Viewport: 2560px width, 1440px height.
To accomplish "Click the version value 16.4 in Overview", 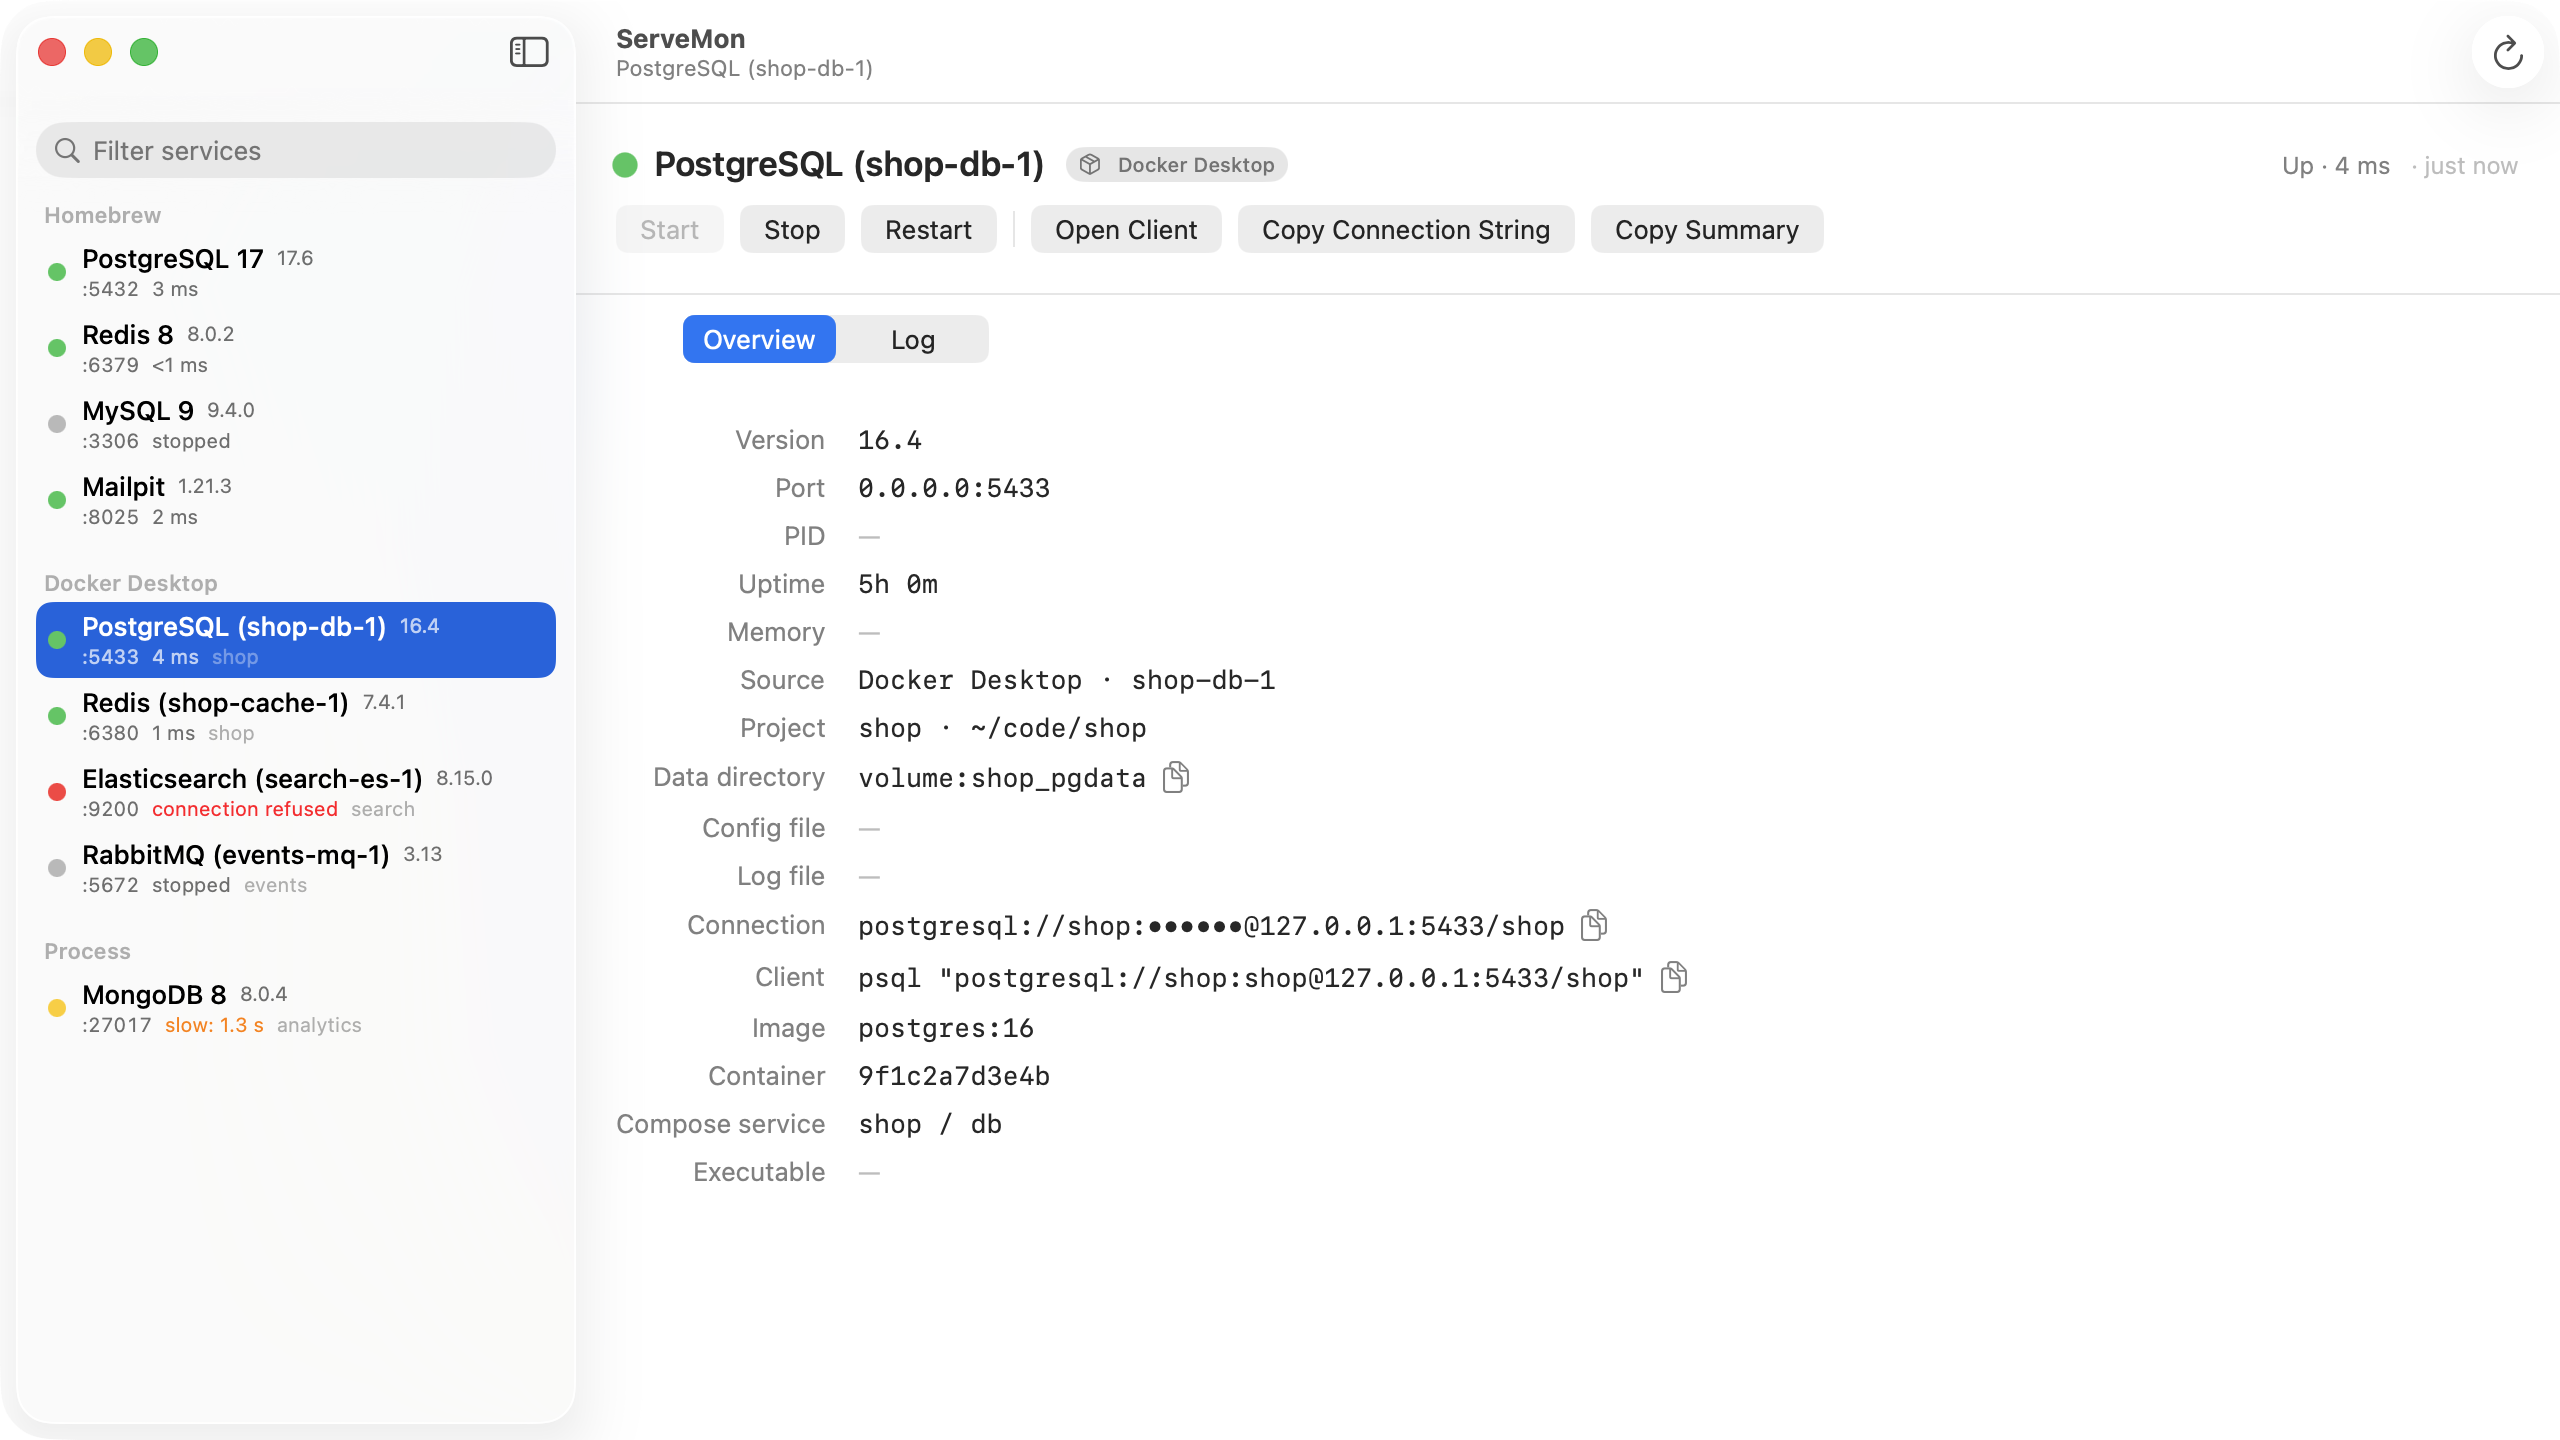I will [x=890, y=440].
